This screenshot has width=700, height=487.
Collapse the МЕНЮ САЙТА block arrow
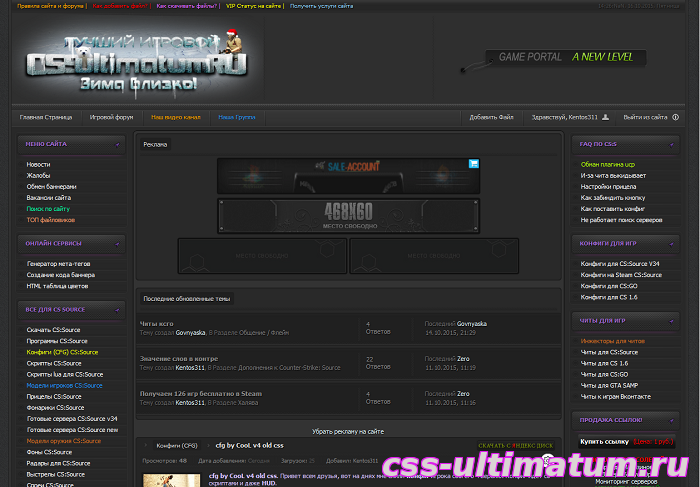pos(117,145)
